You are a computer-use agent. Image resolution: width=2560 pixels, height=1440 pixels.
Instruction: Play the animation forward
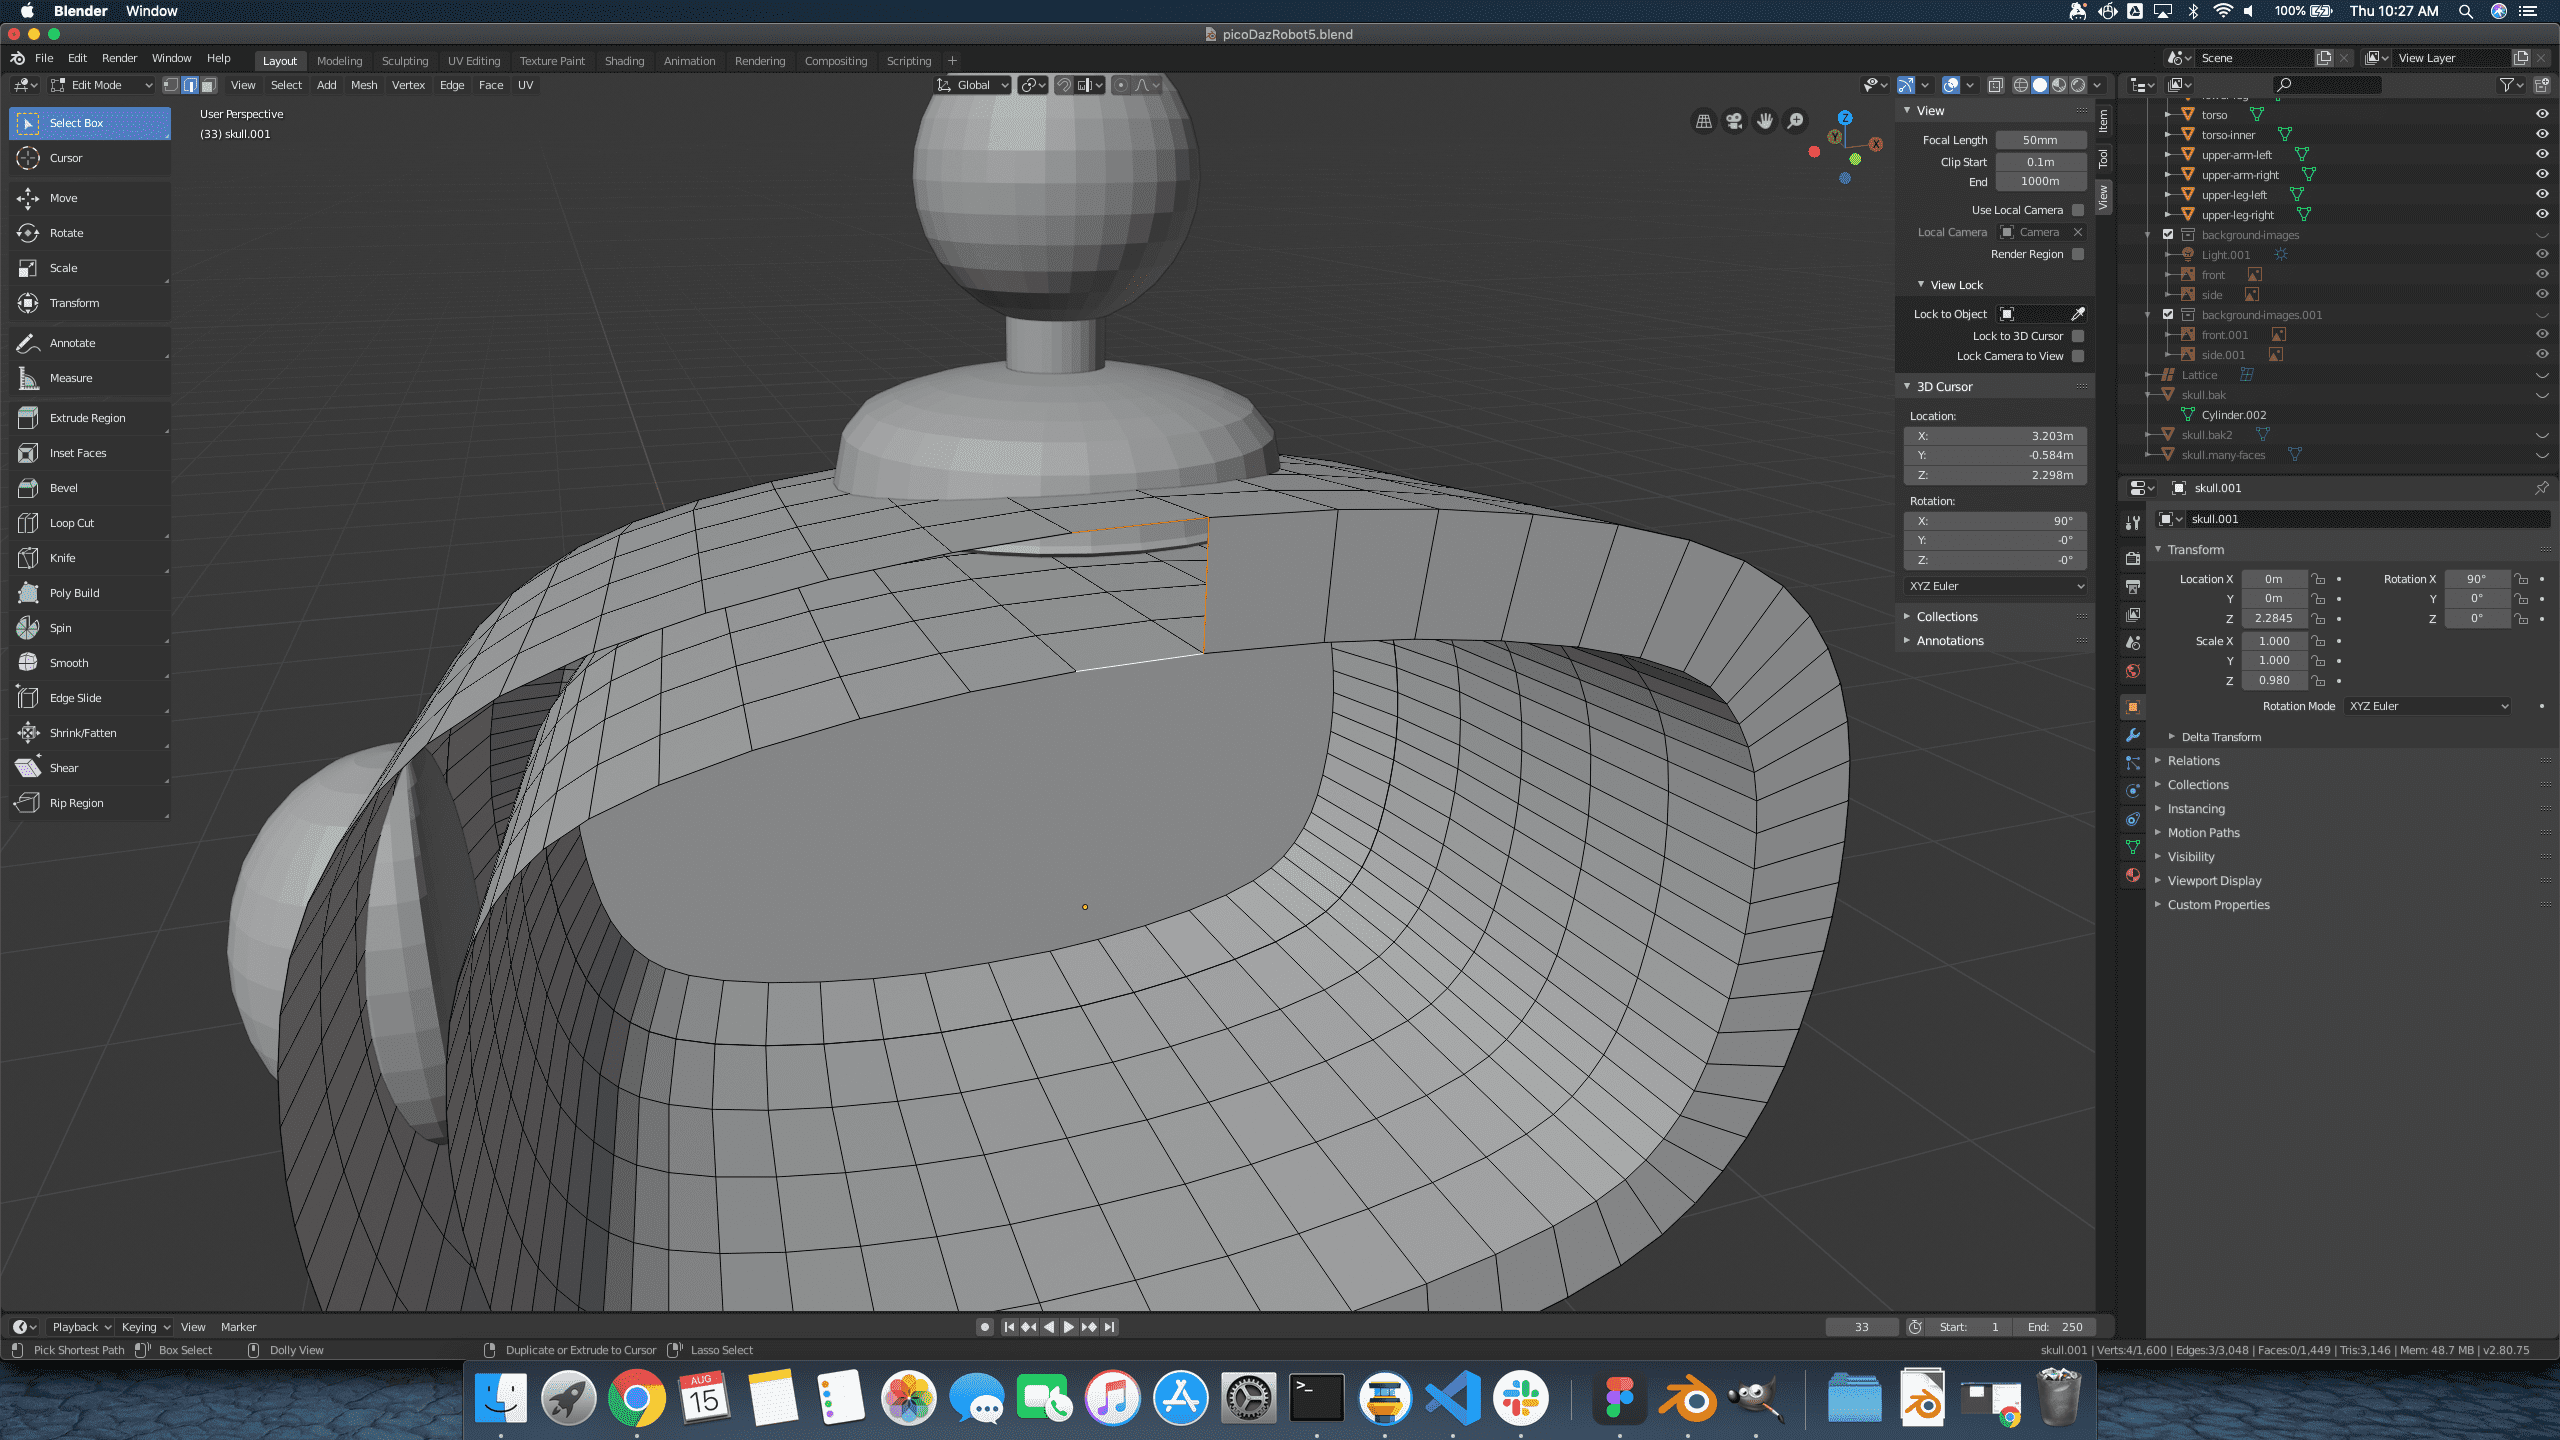1068,1327
